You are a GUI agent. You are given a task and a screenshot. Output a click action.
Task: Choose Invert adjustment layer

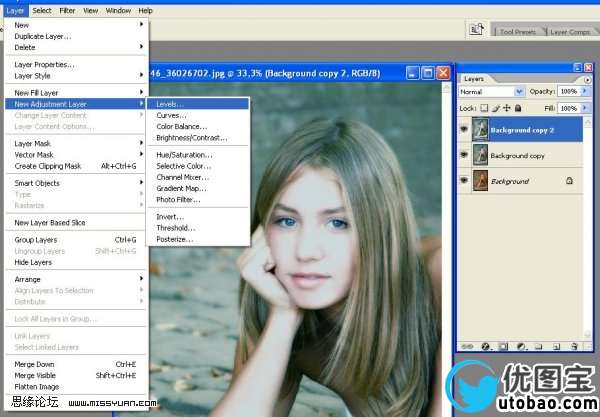198,217
